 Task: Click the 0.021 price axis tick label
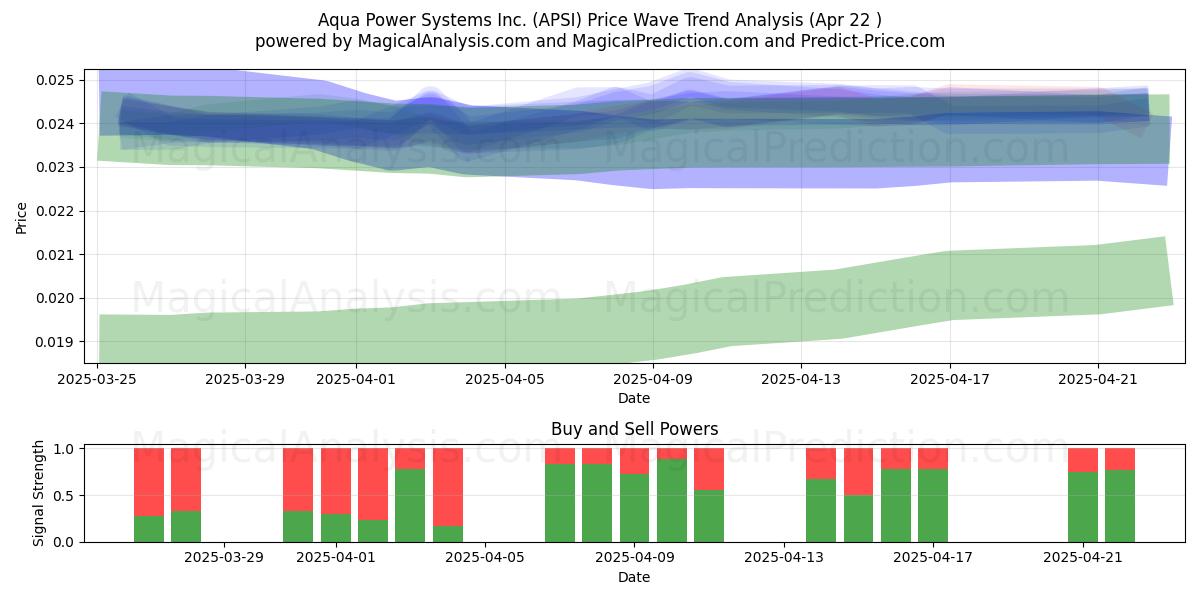(57, 255)
